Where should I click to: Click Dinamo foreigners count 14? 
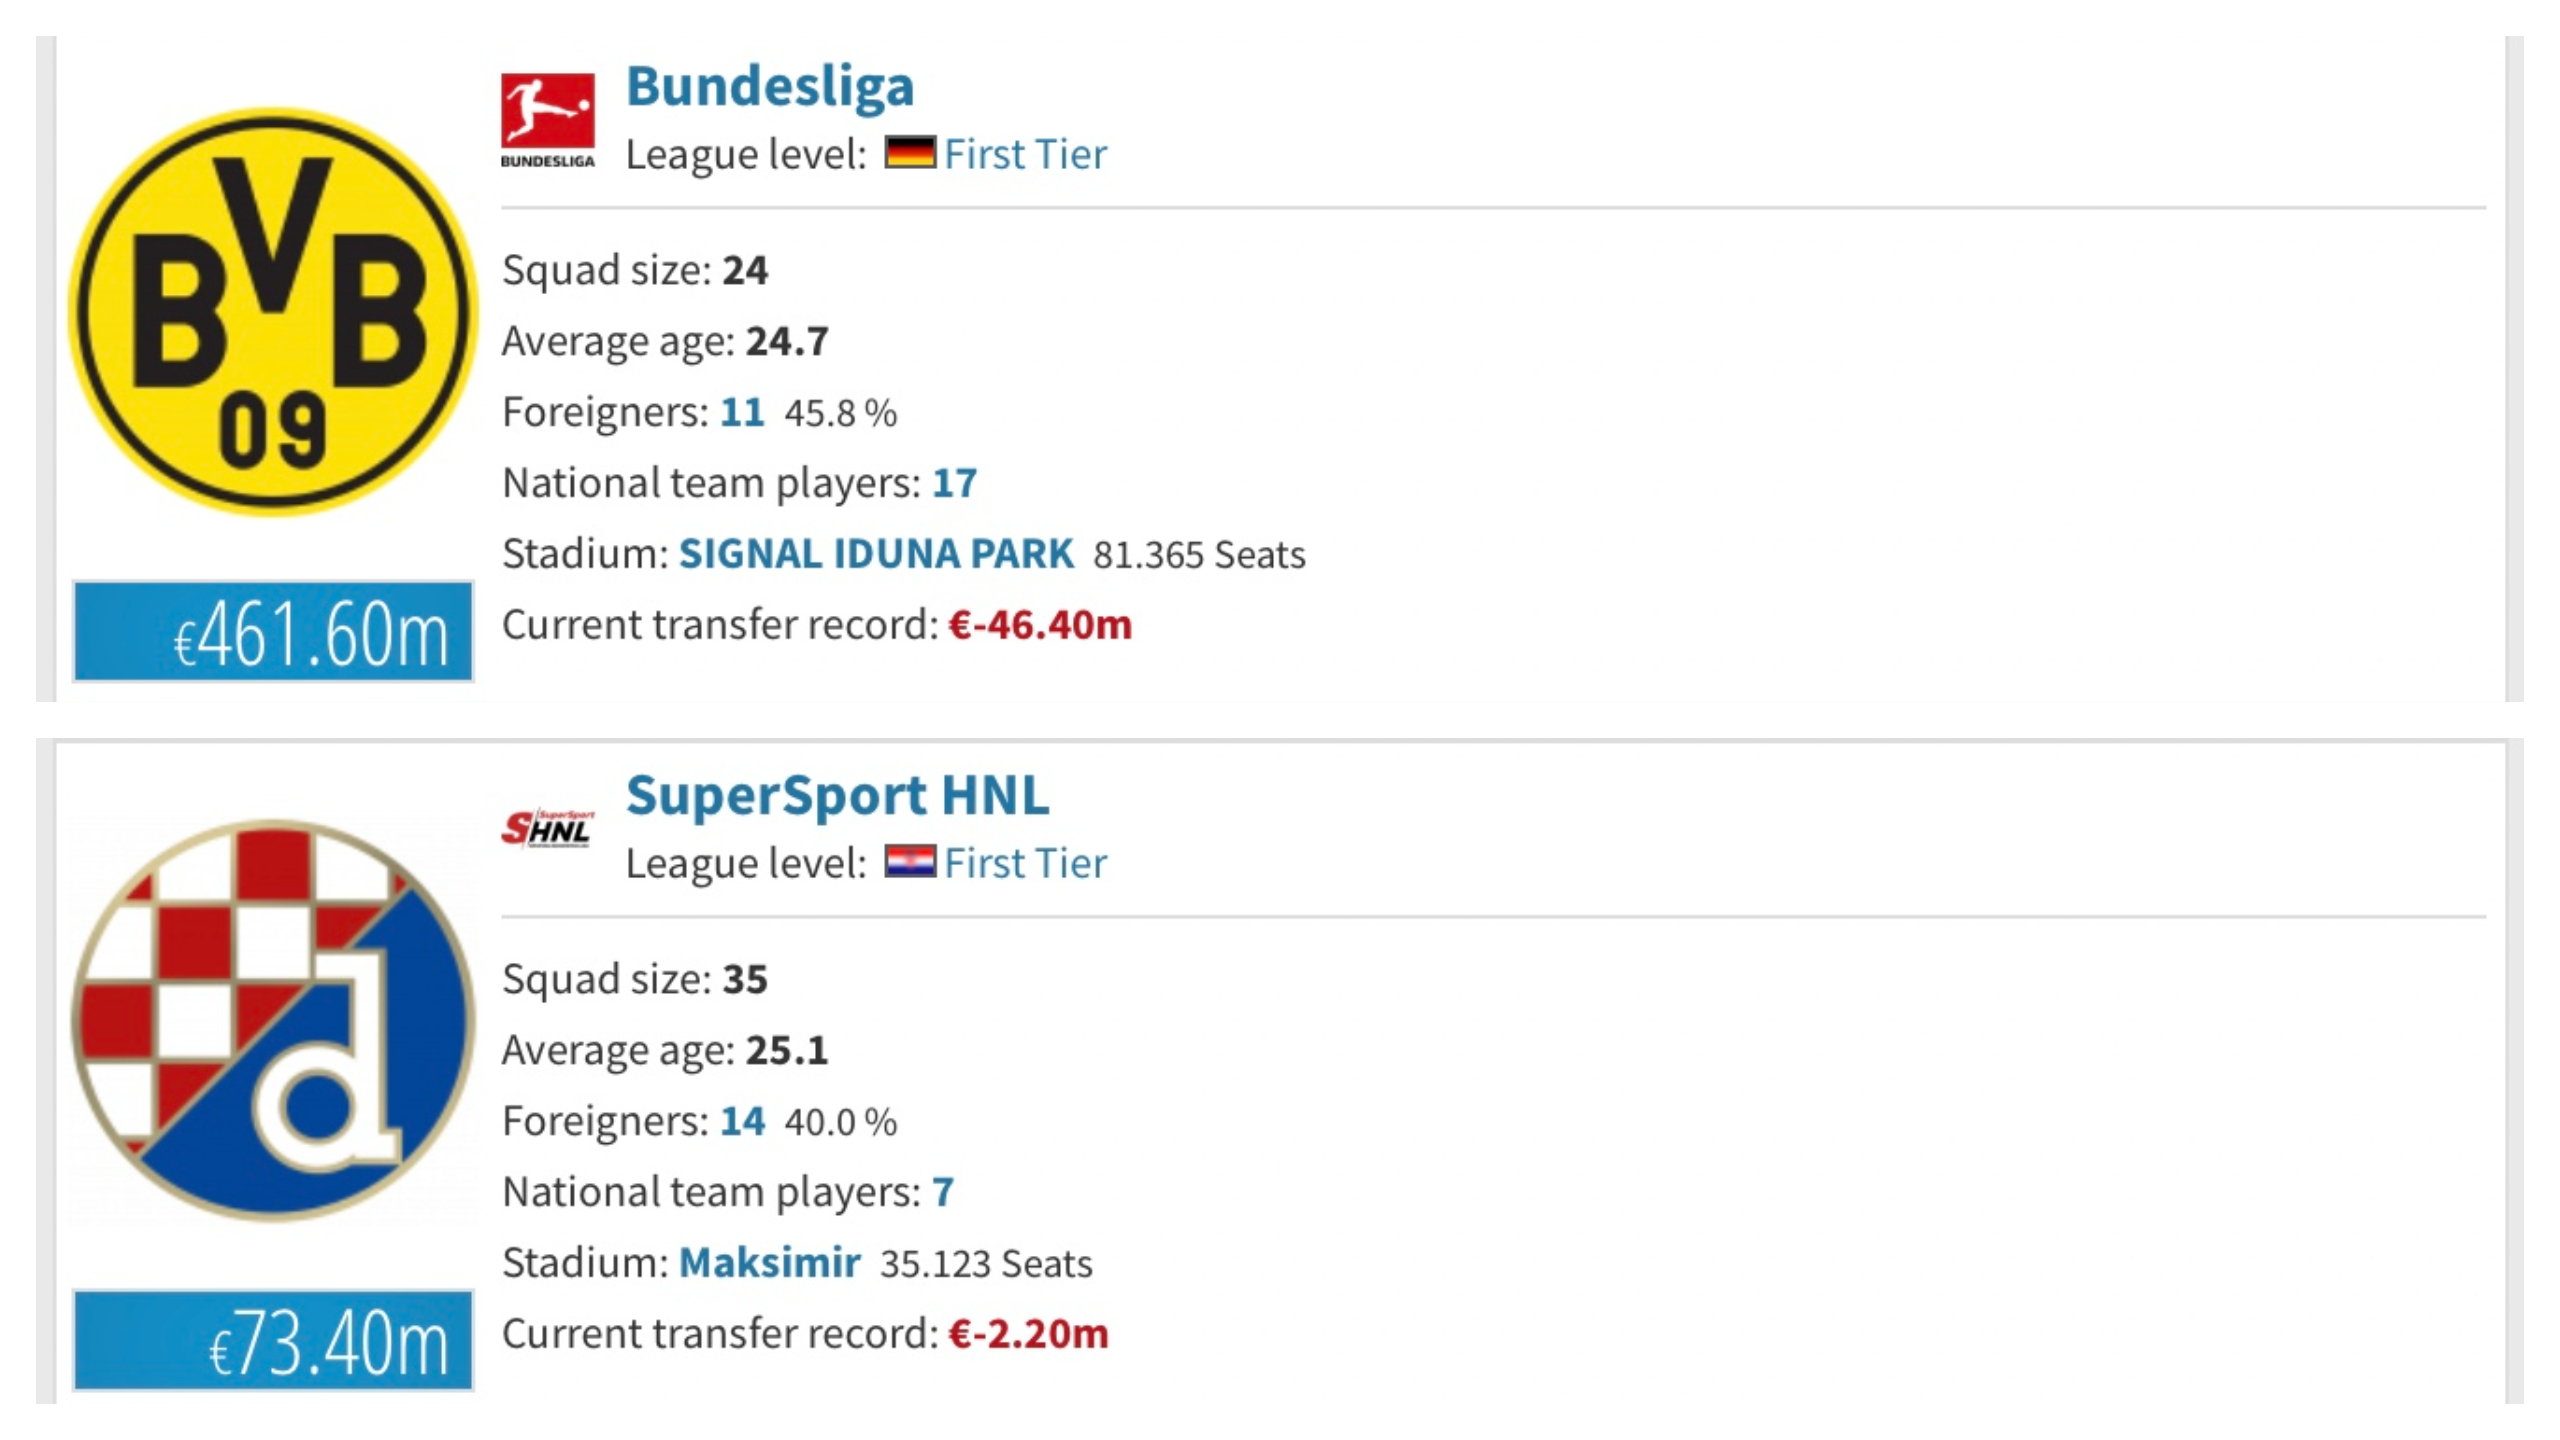743,1121
